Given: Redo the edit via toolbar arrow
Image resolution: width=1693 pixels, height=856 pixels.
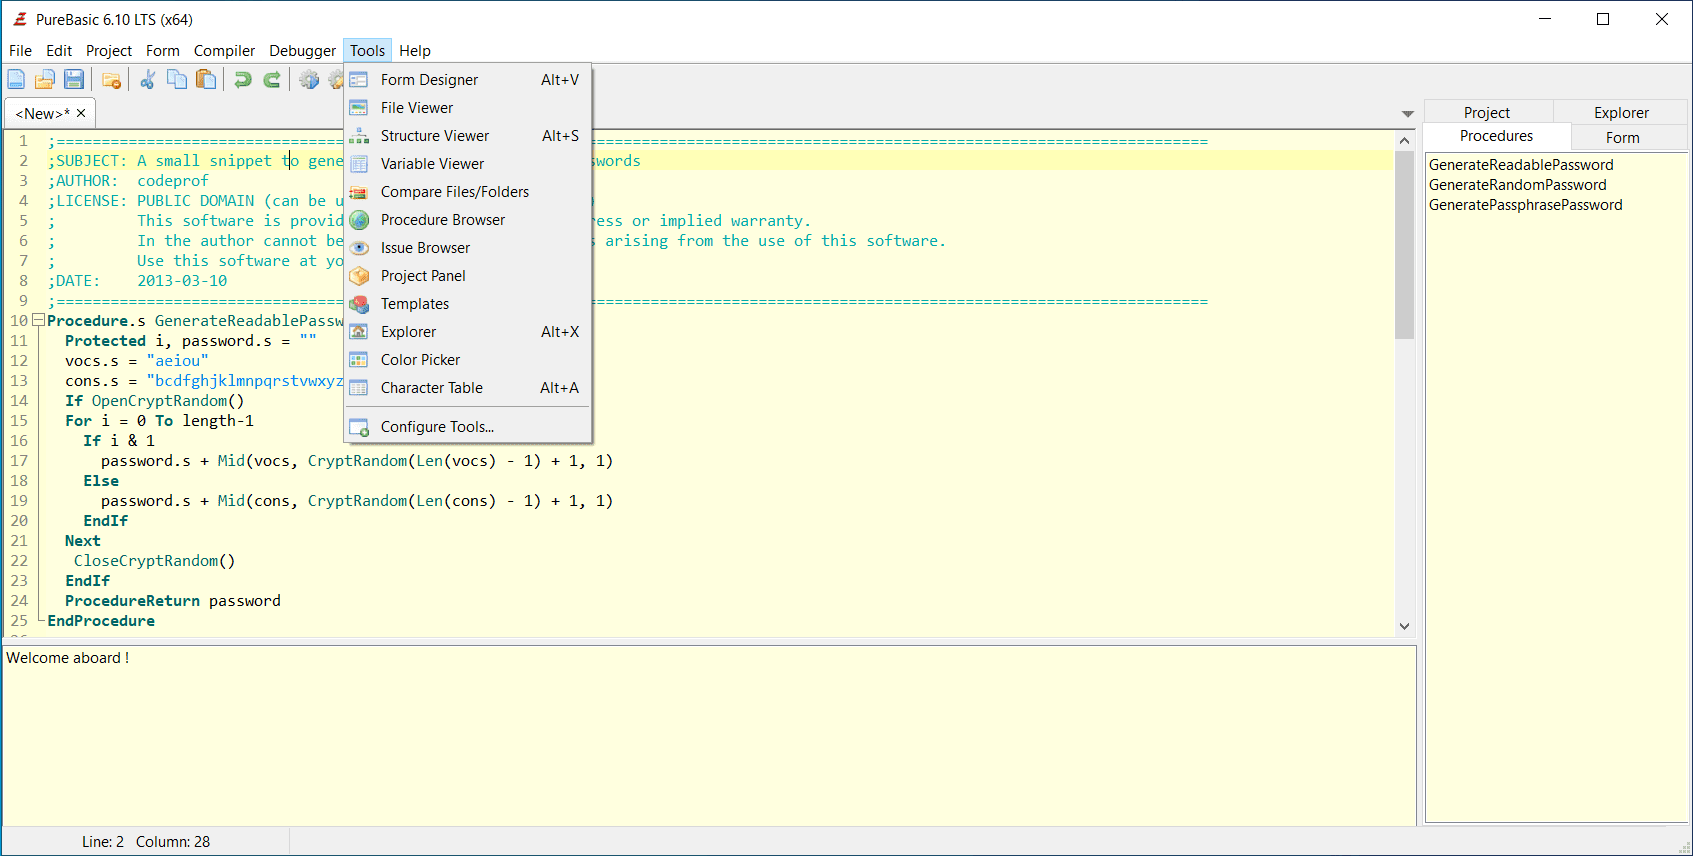Looking at the screenshot, I should [272, 80].
